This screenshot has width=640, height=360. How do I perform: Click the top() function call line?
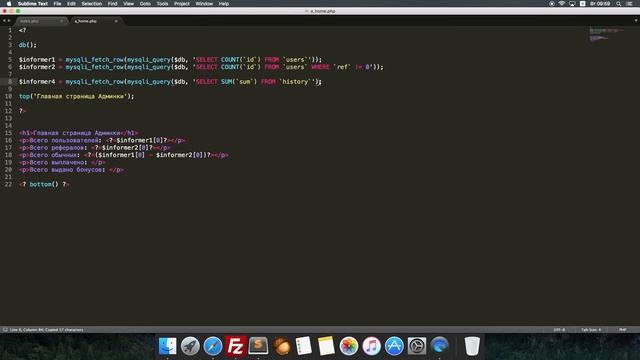pos(76,96)
